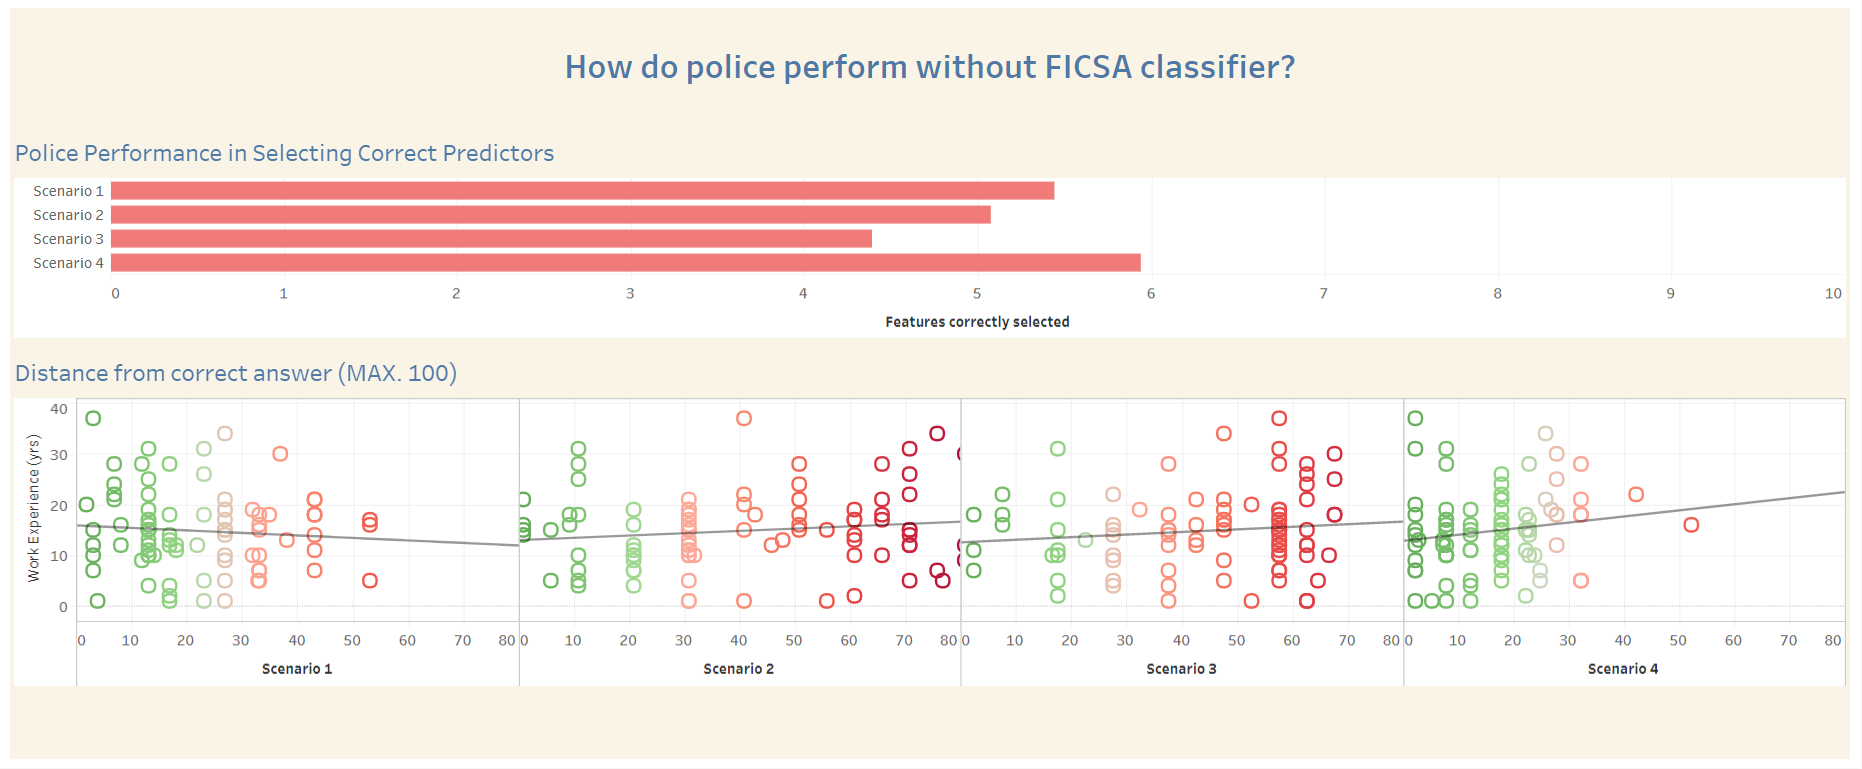The image size is (1862, 769).
Task: Click the Scenario 2 scatter axis title
Action: tap(738, 669)
